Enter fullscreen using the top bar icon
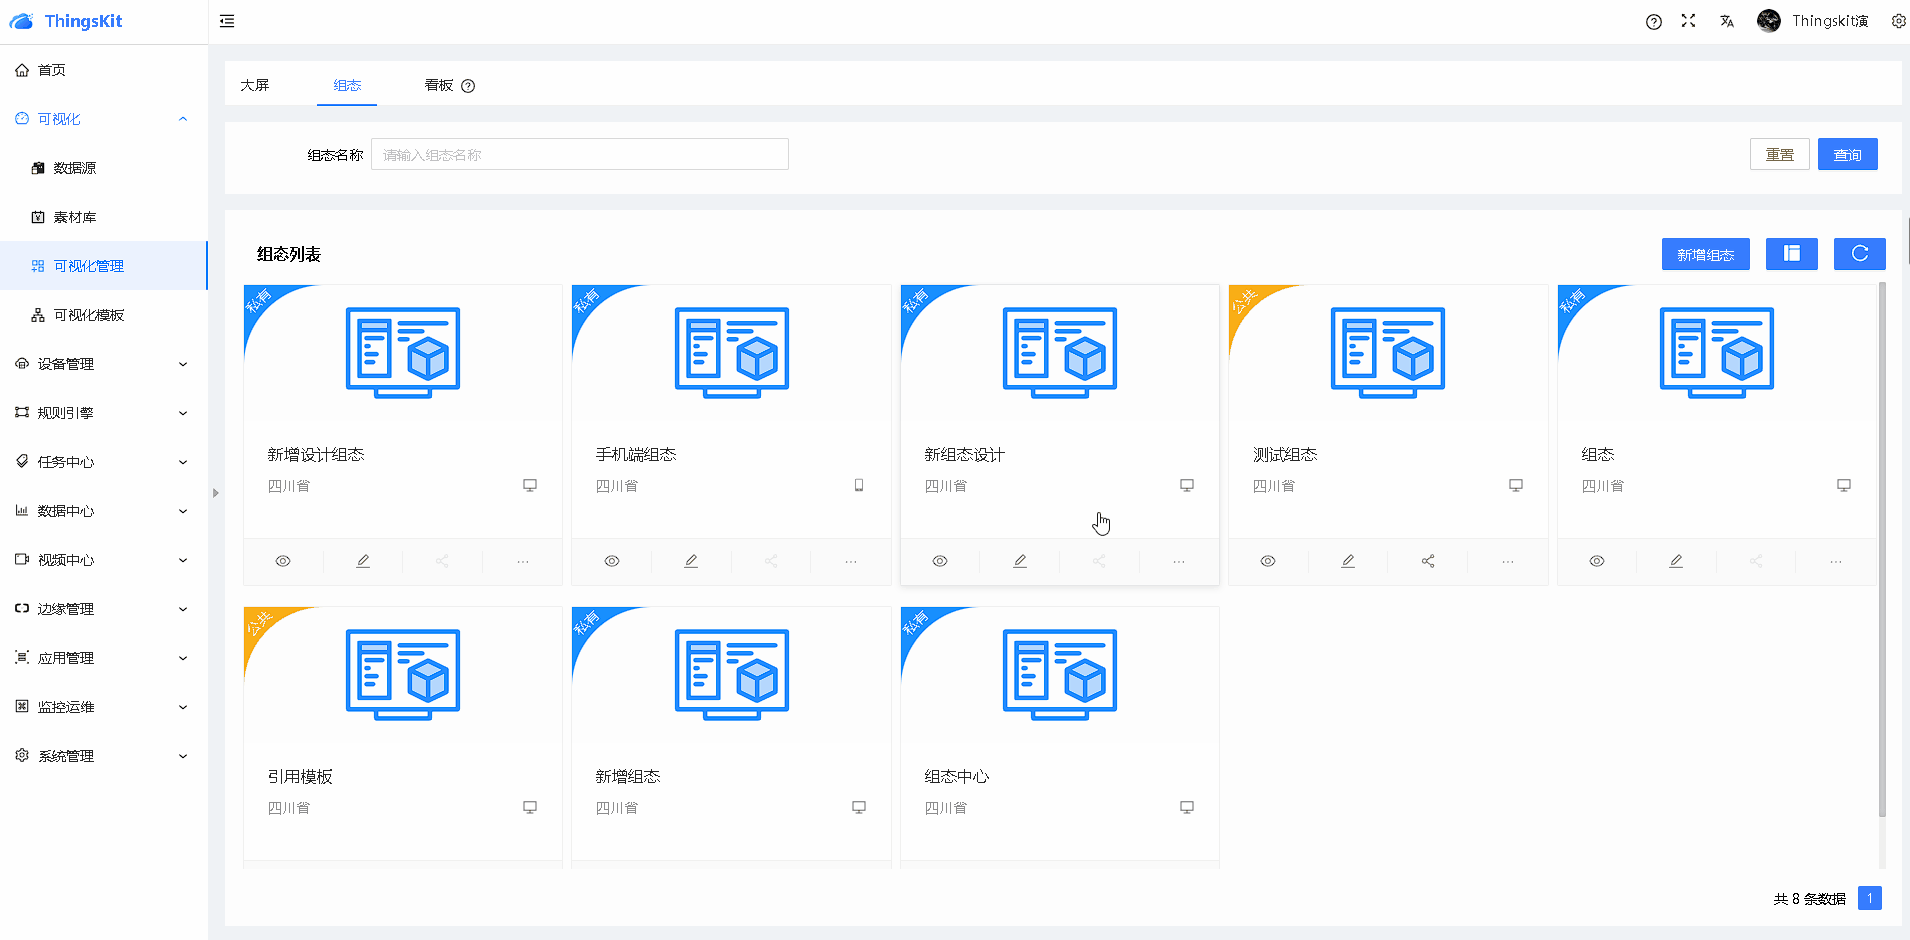This screenshot has width=1910, height=940. (1689, 21)
